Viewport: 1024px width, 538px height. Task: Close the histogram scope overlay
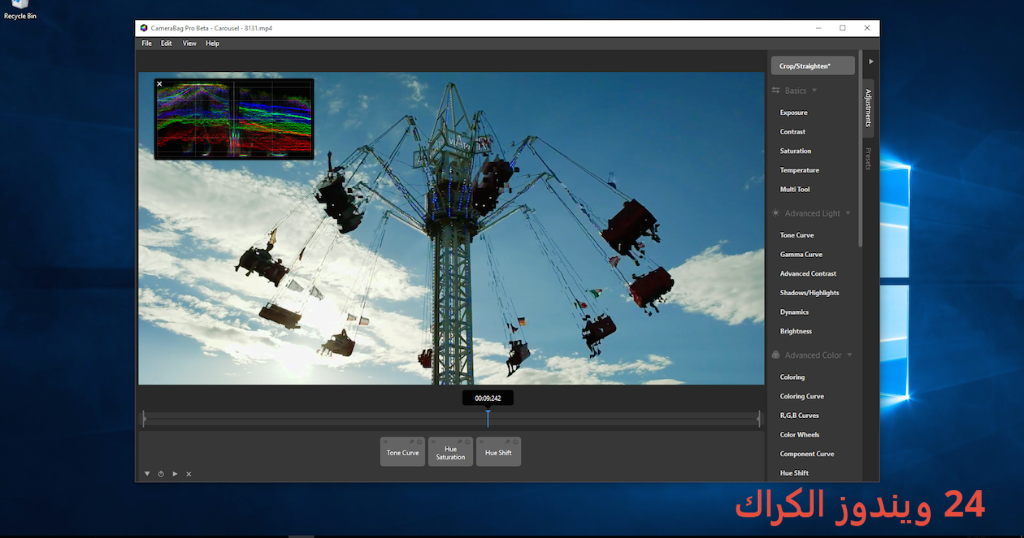[159, 84]
